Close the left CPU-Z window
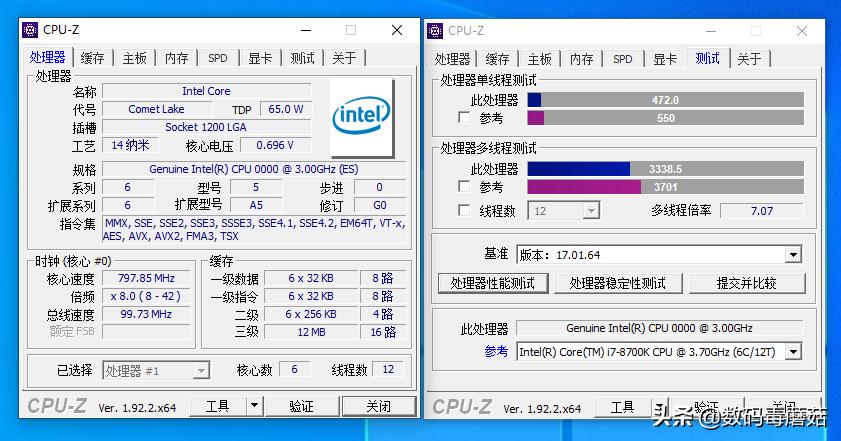The image size is (841, 441). point(397,31)
